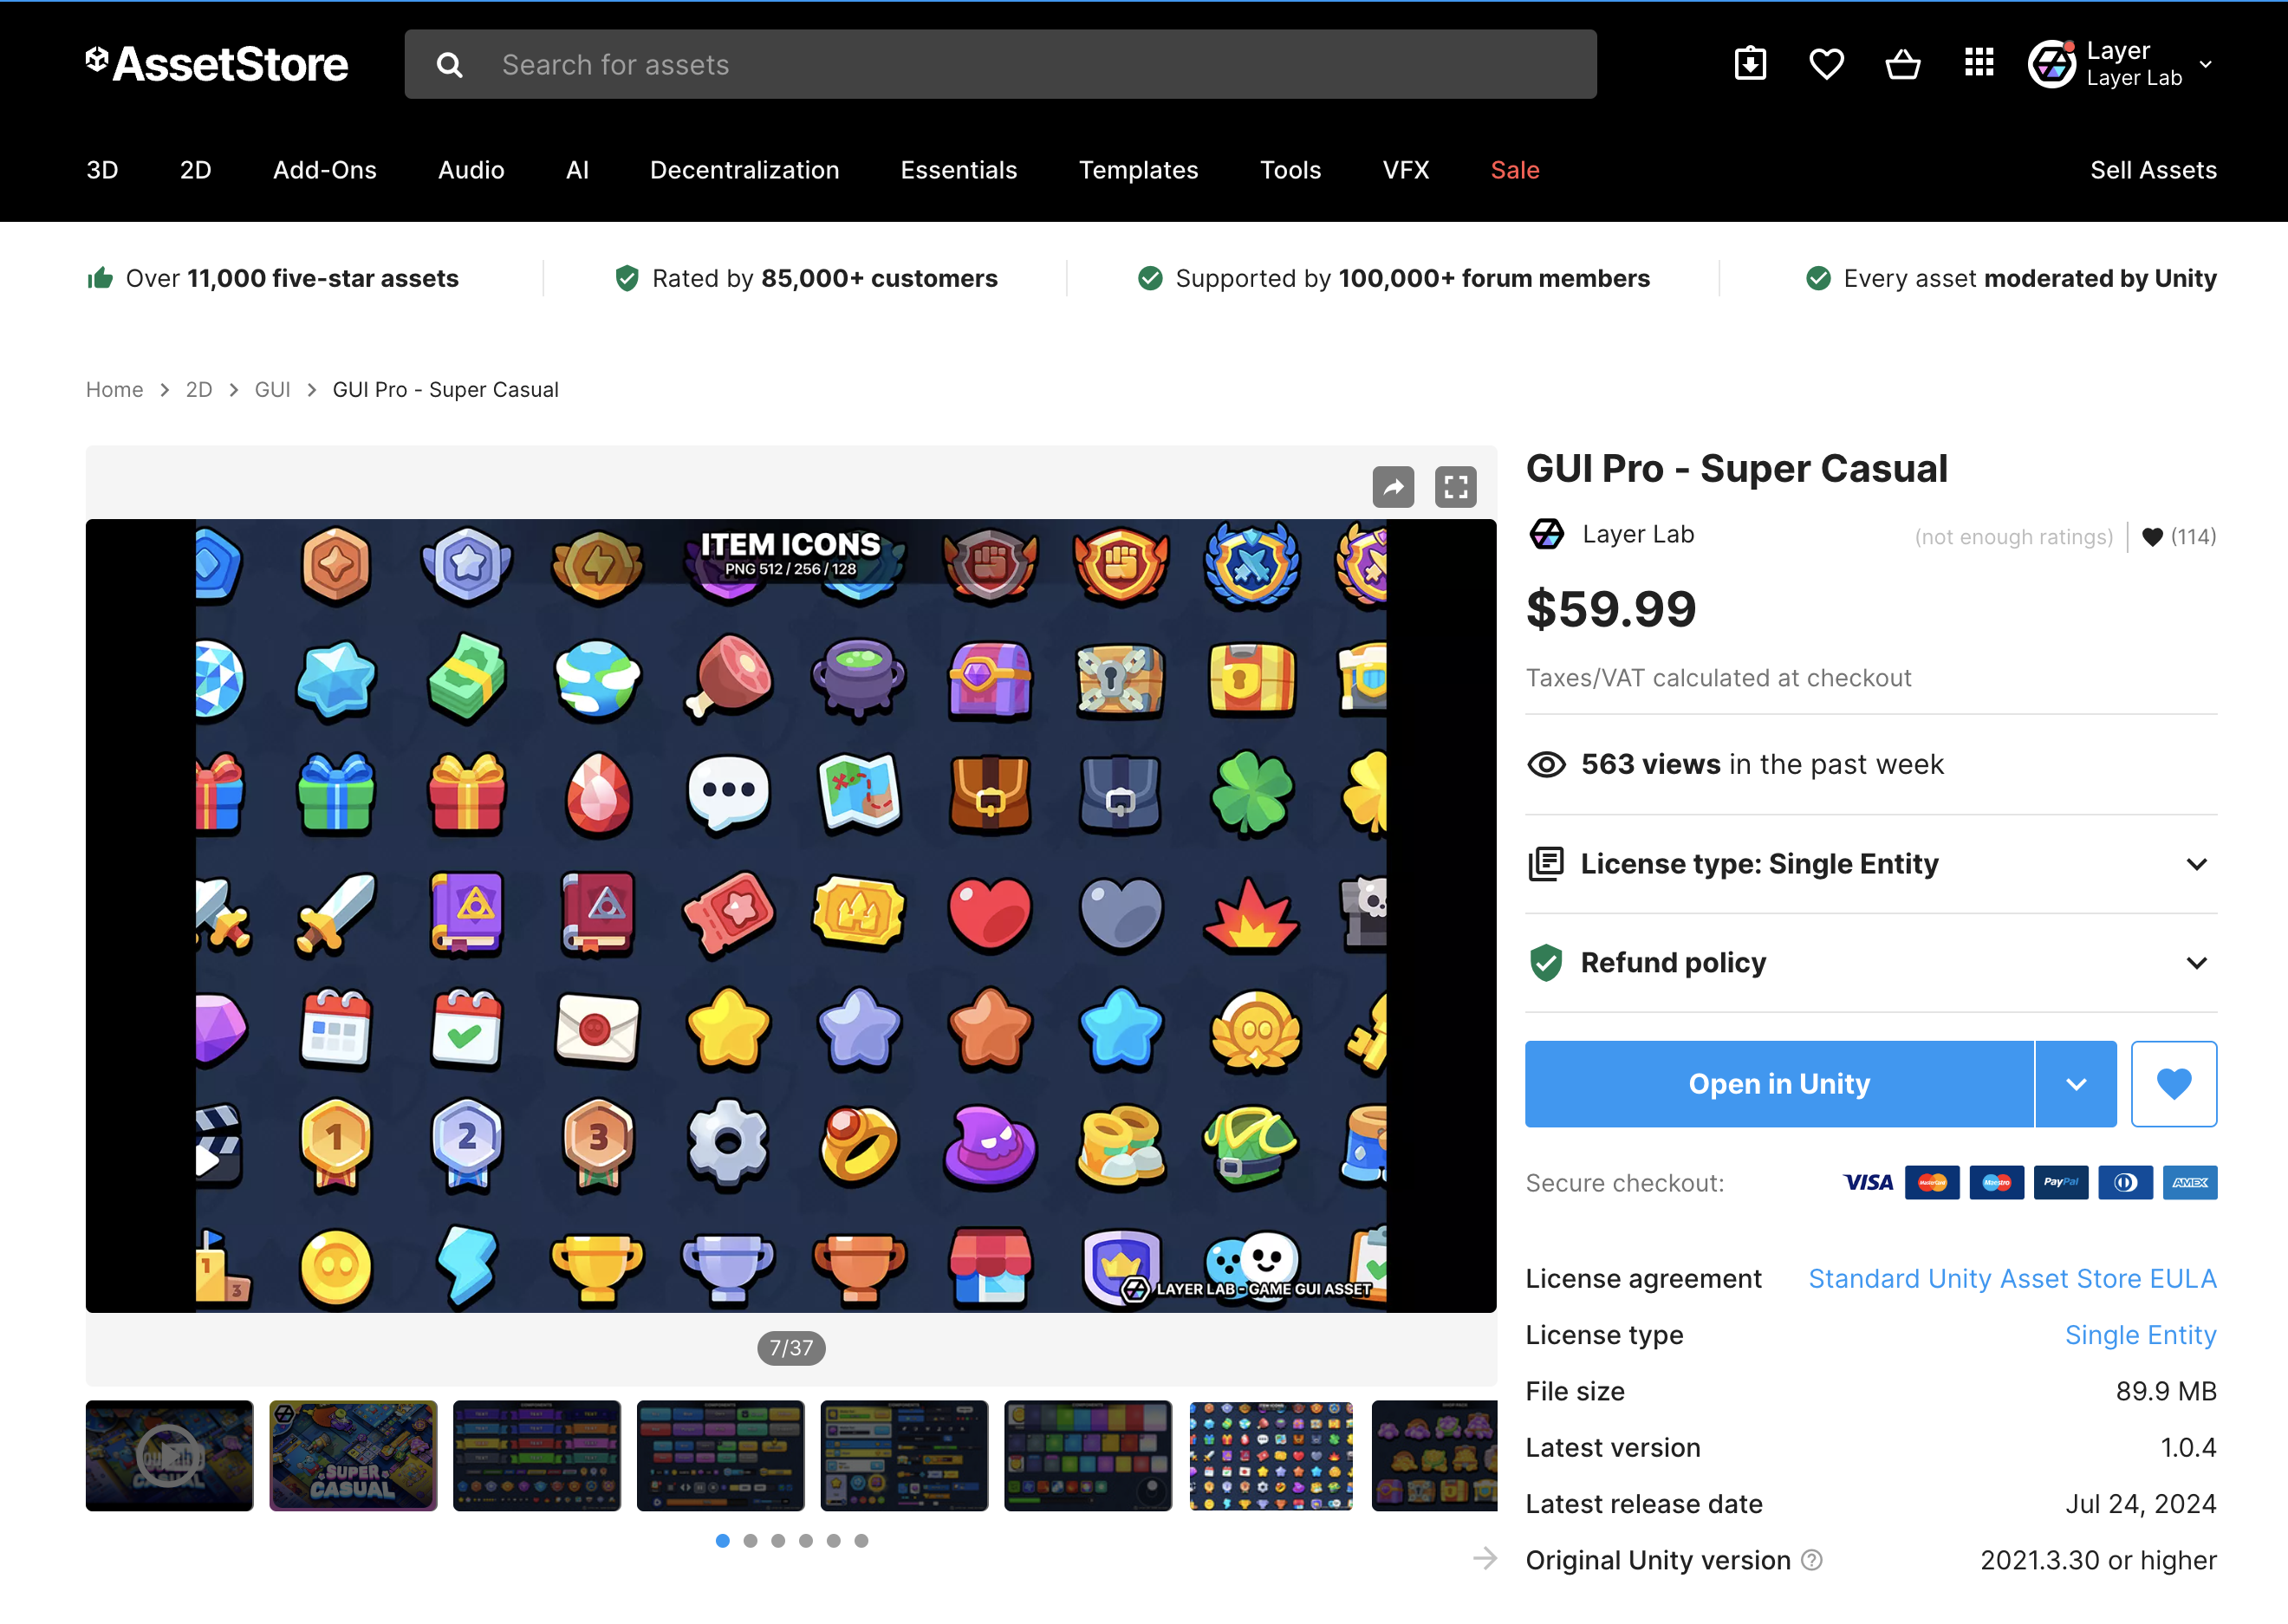Toggle favorite heart button beside Open in Unity
Image resolution: width=2288 pixels, height=1624 pixels.
pyautogui.click(x=2173, y=1083)
